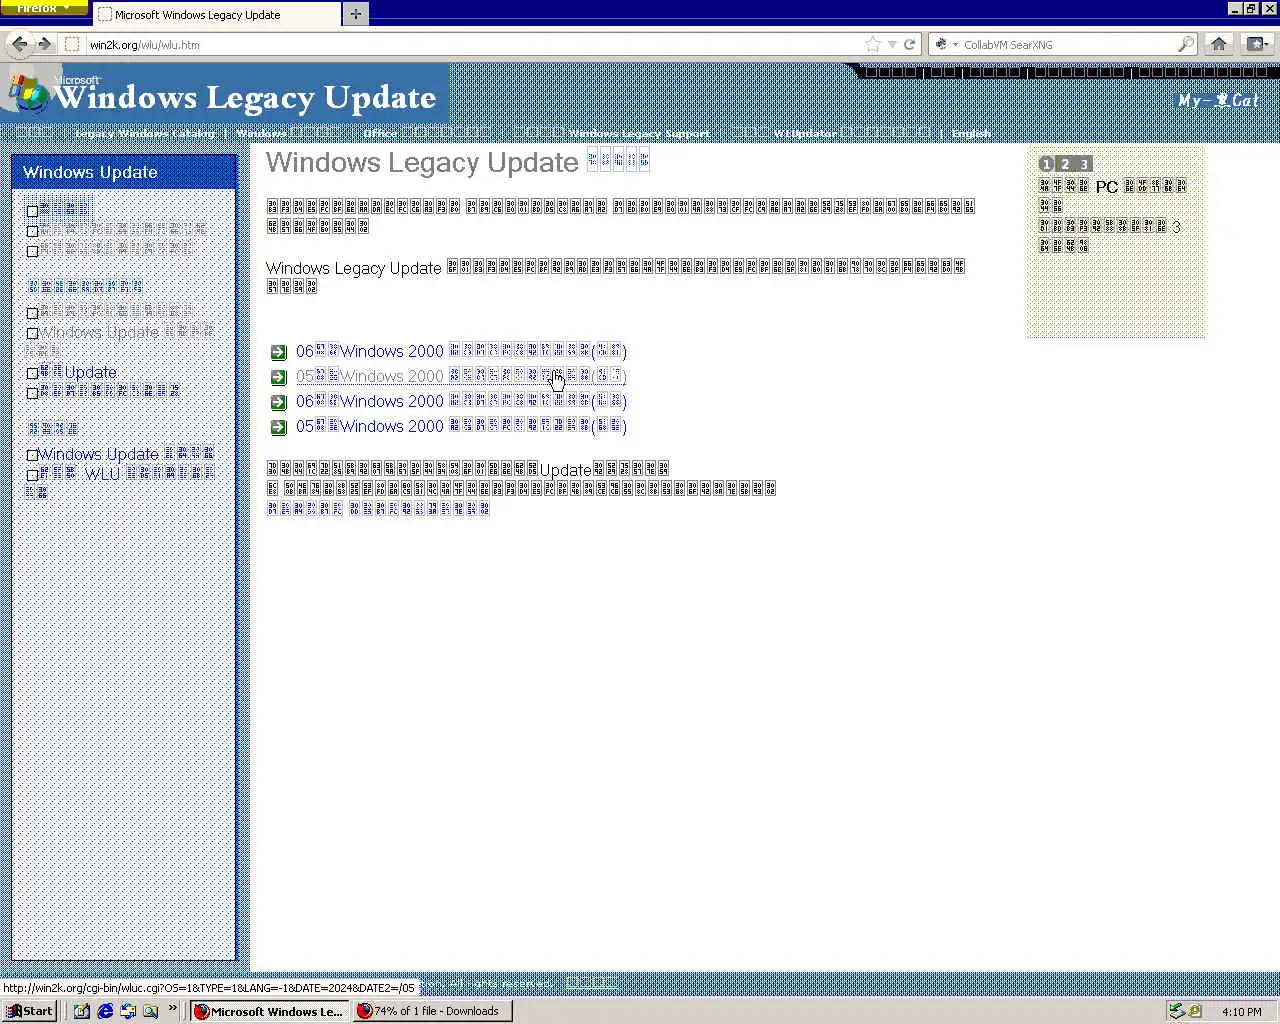Click the sidebar Update link
The image size is (1280, 1024).
78,372
